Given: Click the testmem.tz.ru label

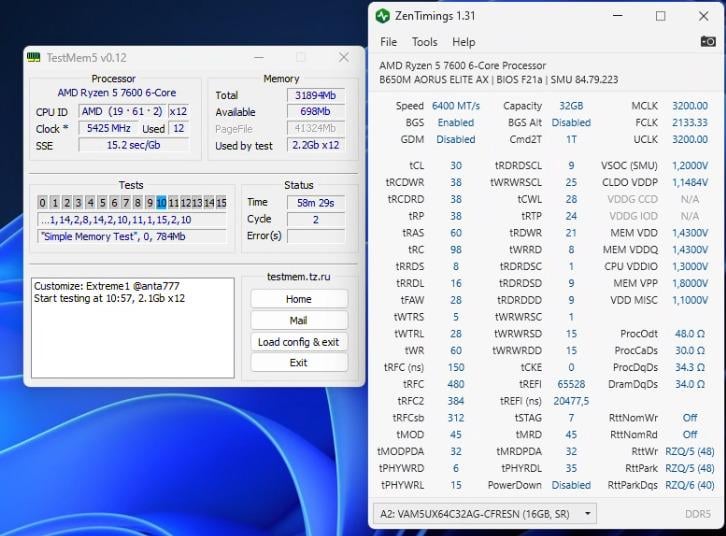Looking at the screenshot, I should pyautogui.click(x=299, y=277).
